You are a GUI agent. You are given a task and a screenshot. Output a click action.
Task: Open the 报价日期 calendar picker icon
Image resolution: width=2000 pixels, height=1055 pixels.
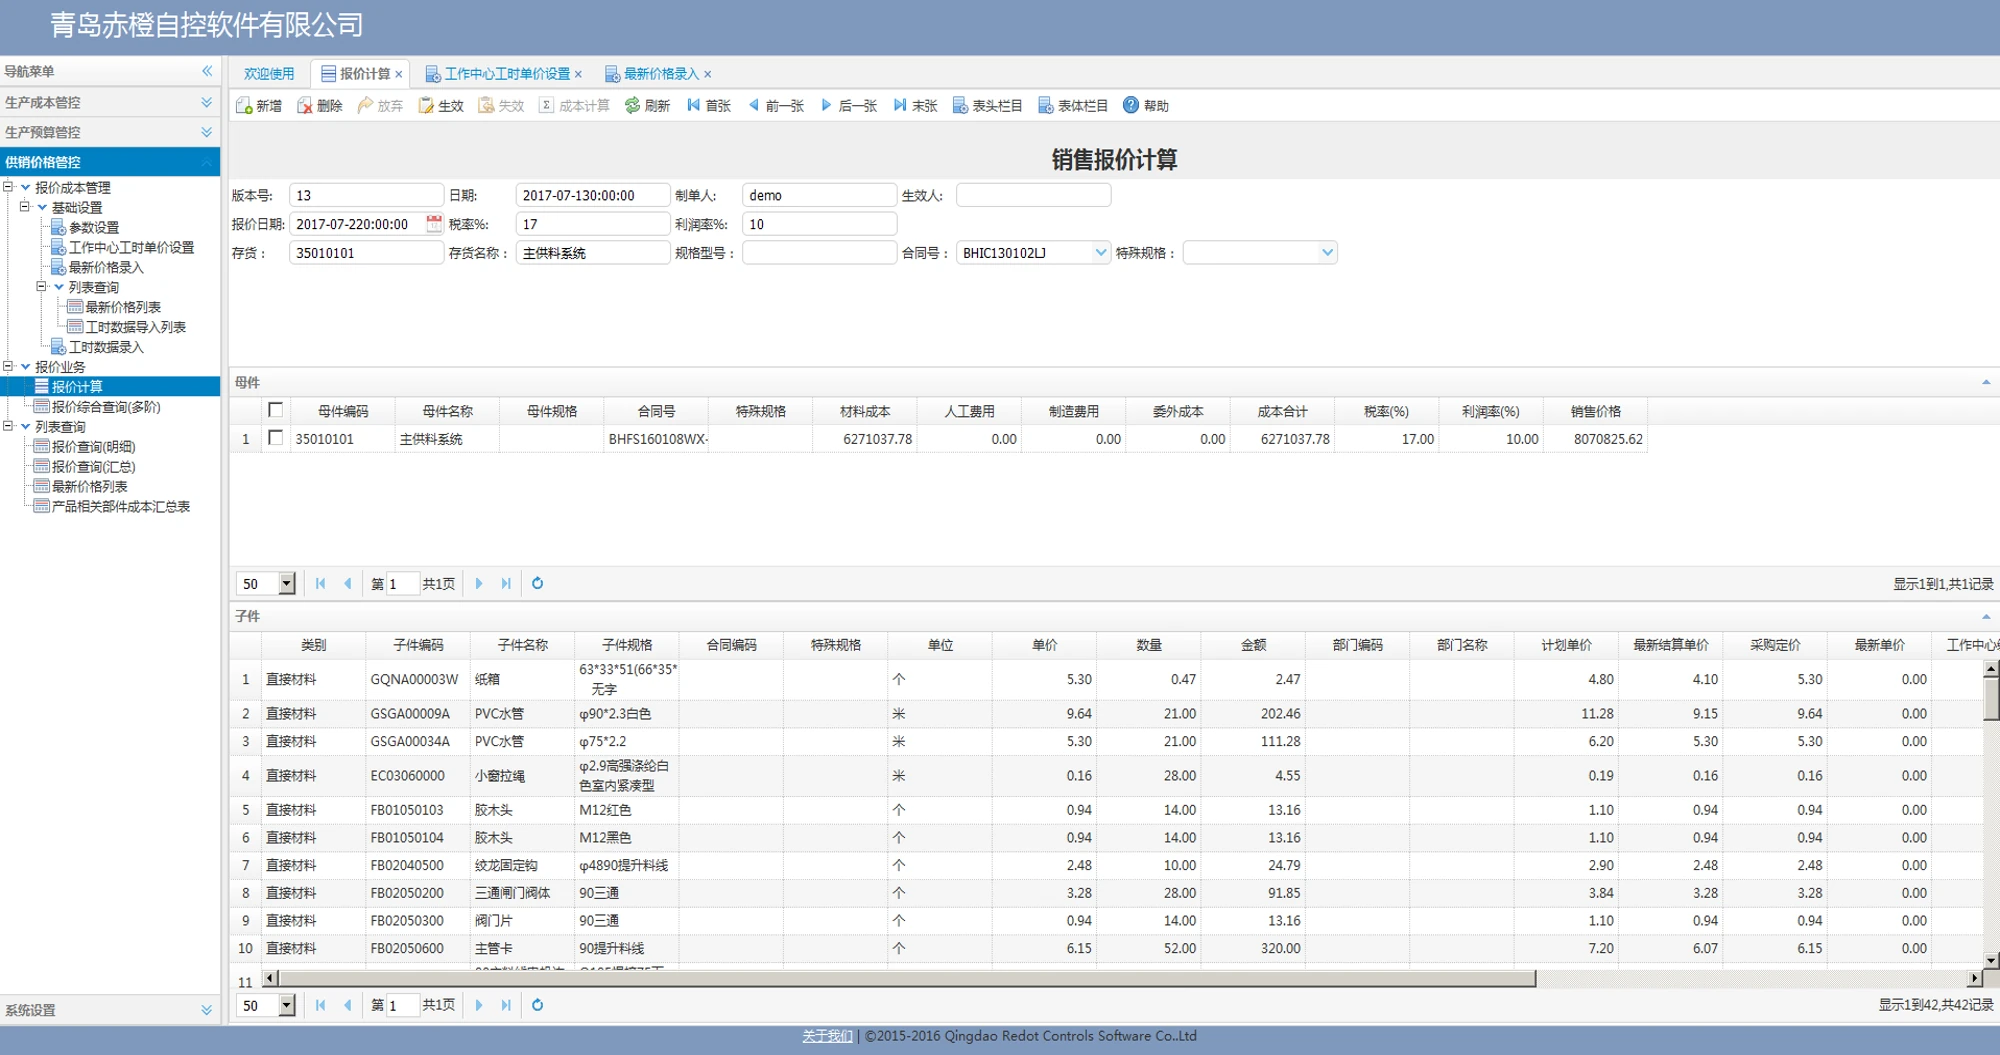434,224
